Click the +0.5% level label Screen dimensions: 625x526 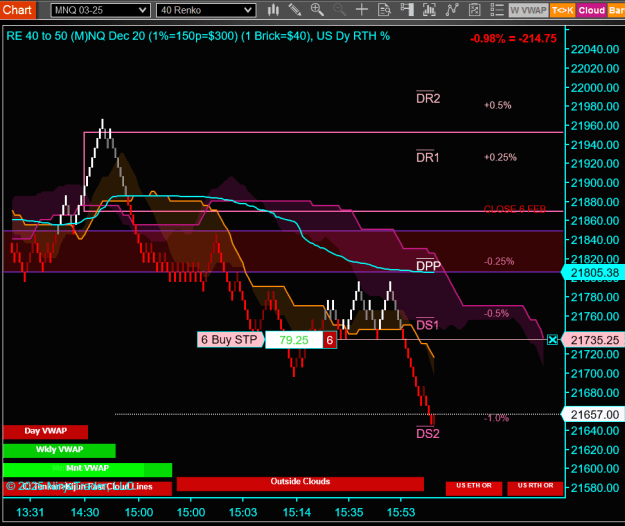click(497, 105)
